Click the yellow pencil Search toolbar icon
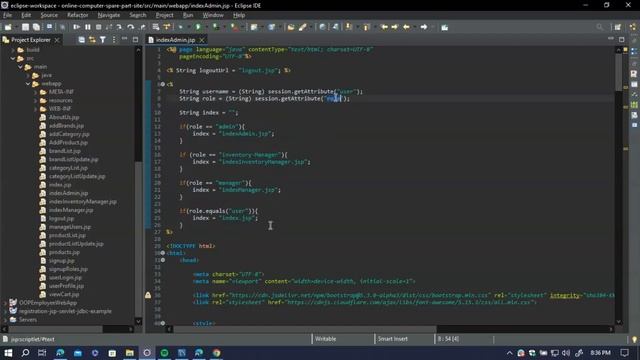Screen dimensions: 640x360 tap(302, 27)
